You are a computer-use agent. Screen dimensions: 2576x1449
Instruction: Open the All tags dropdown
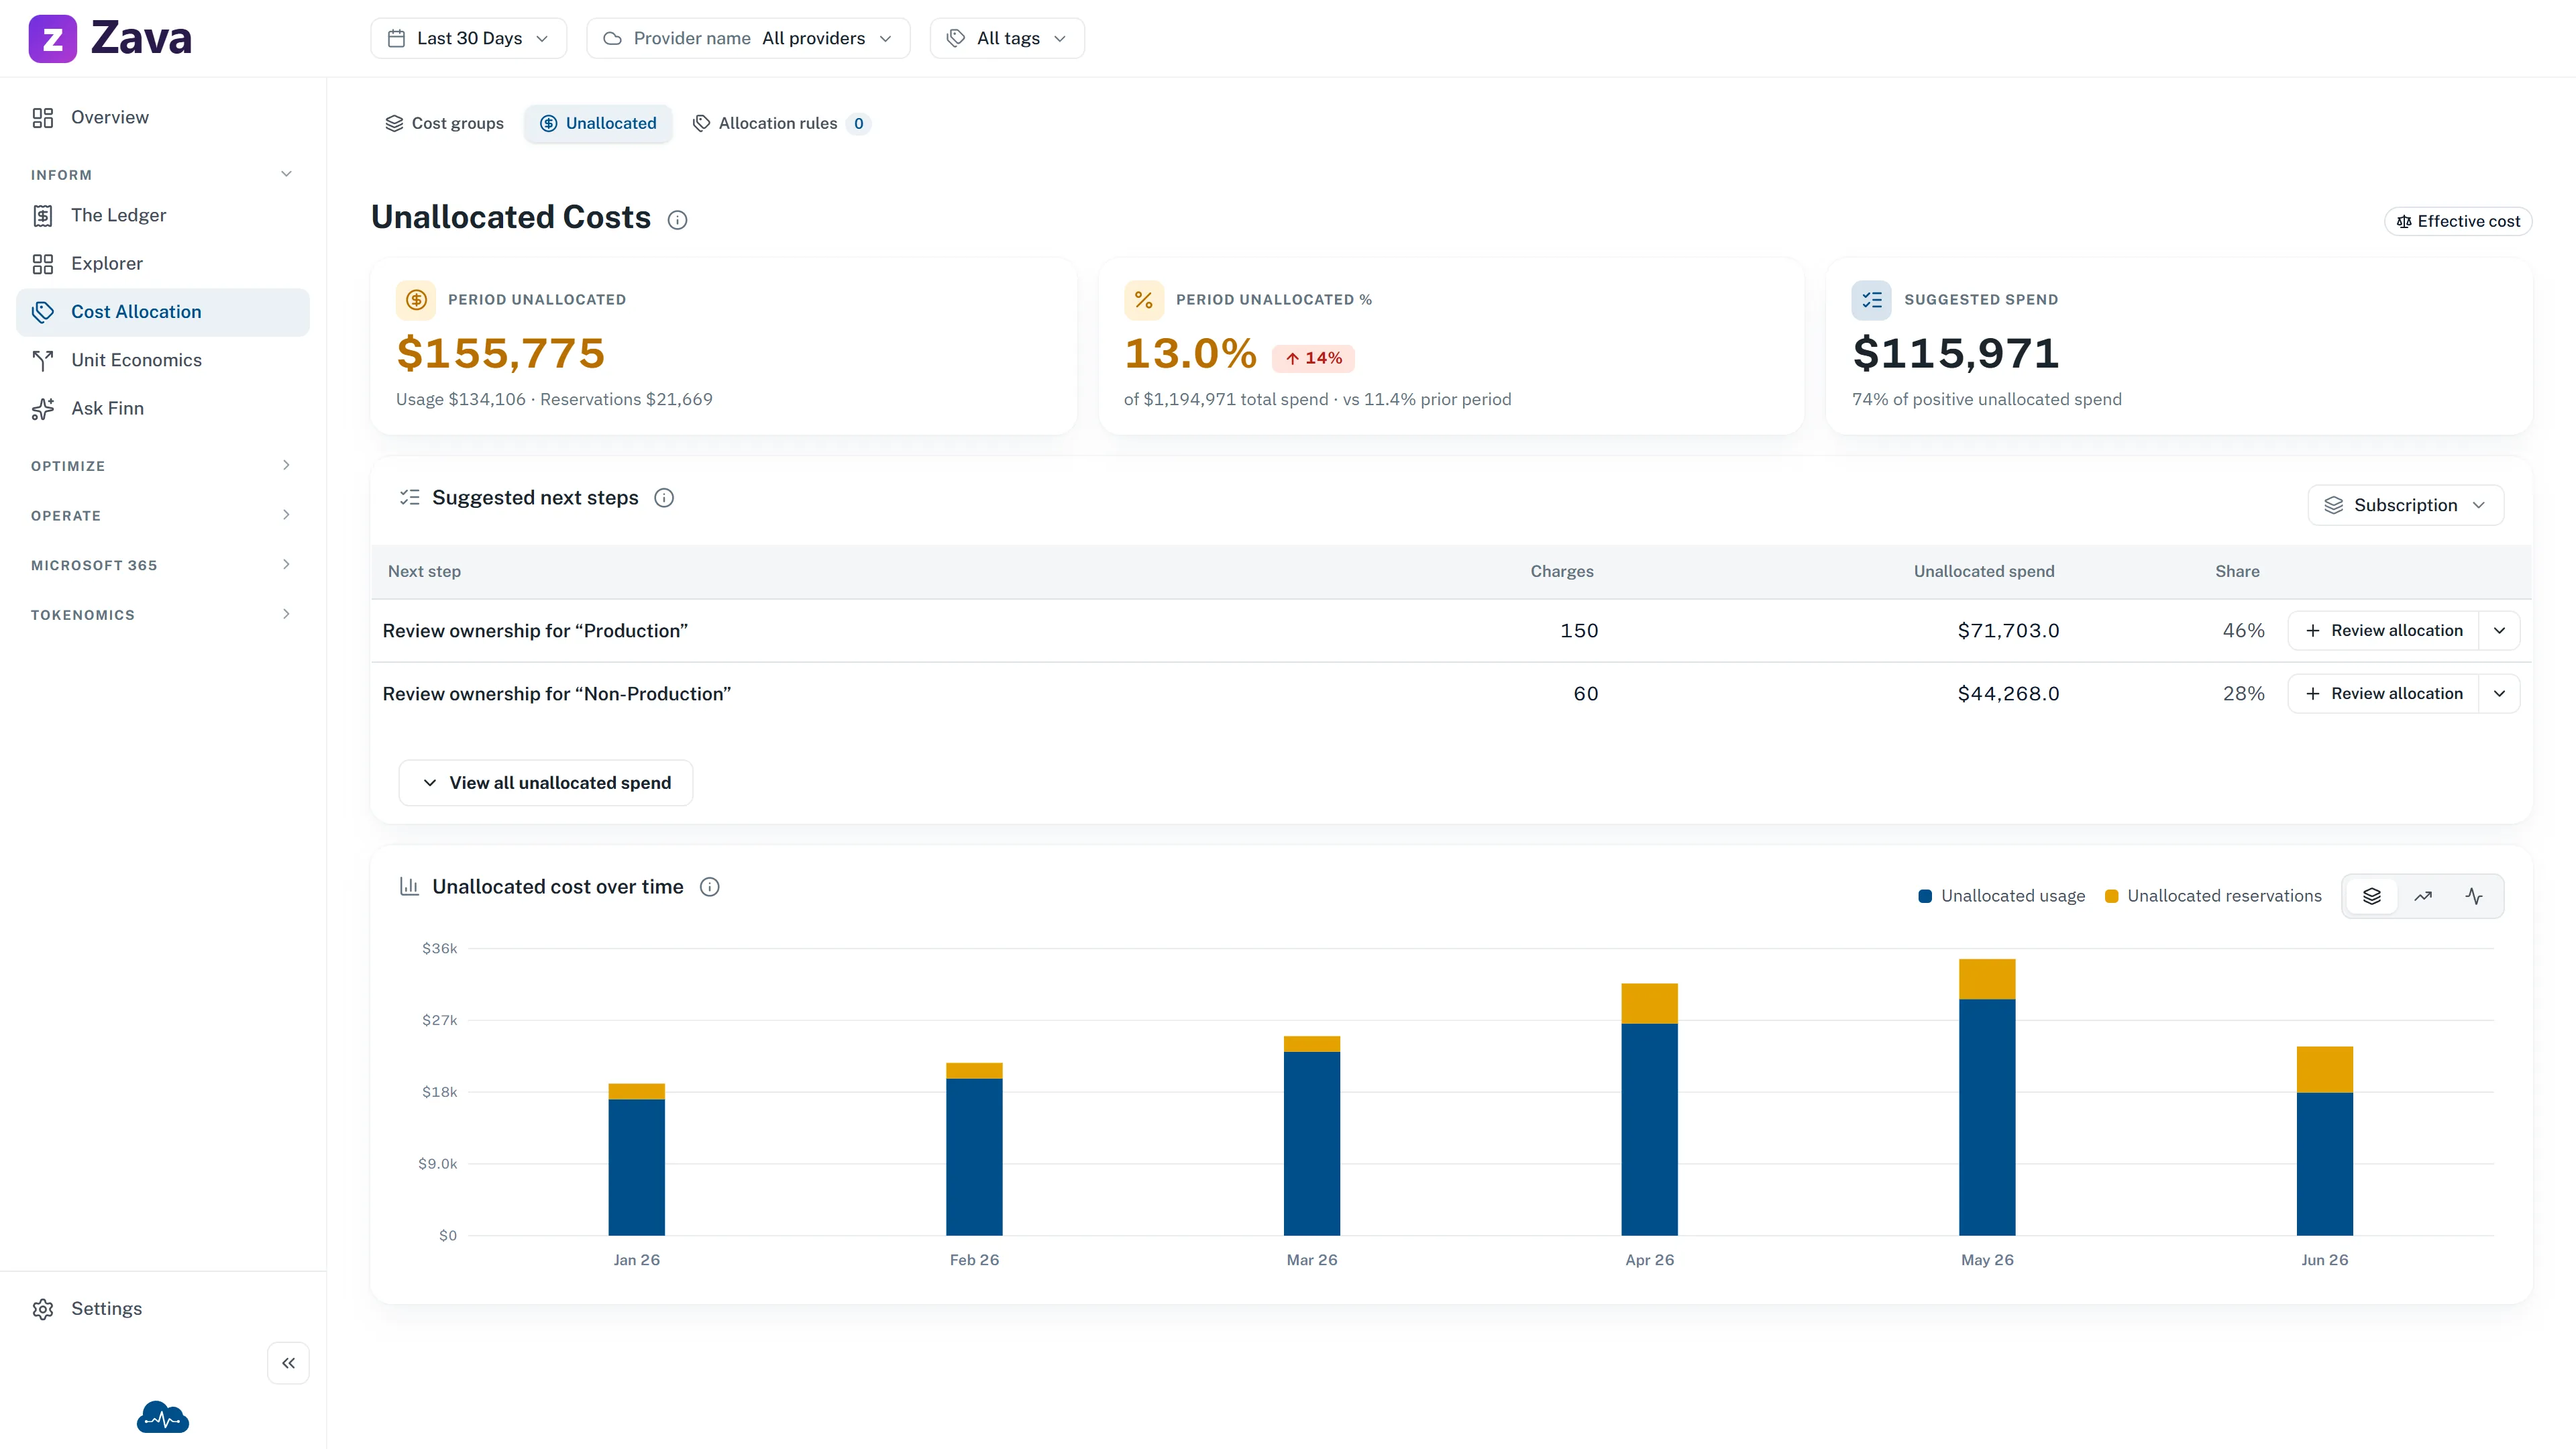point(1007,38)
